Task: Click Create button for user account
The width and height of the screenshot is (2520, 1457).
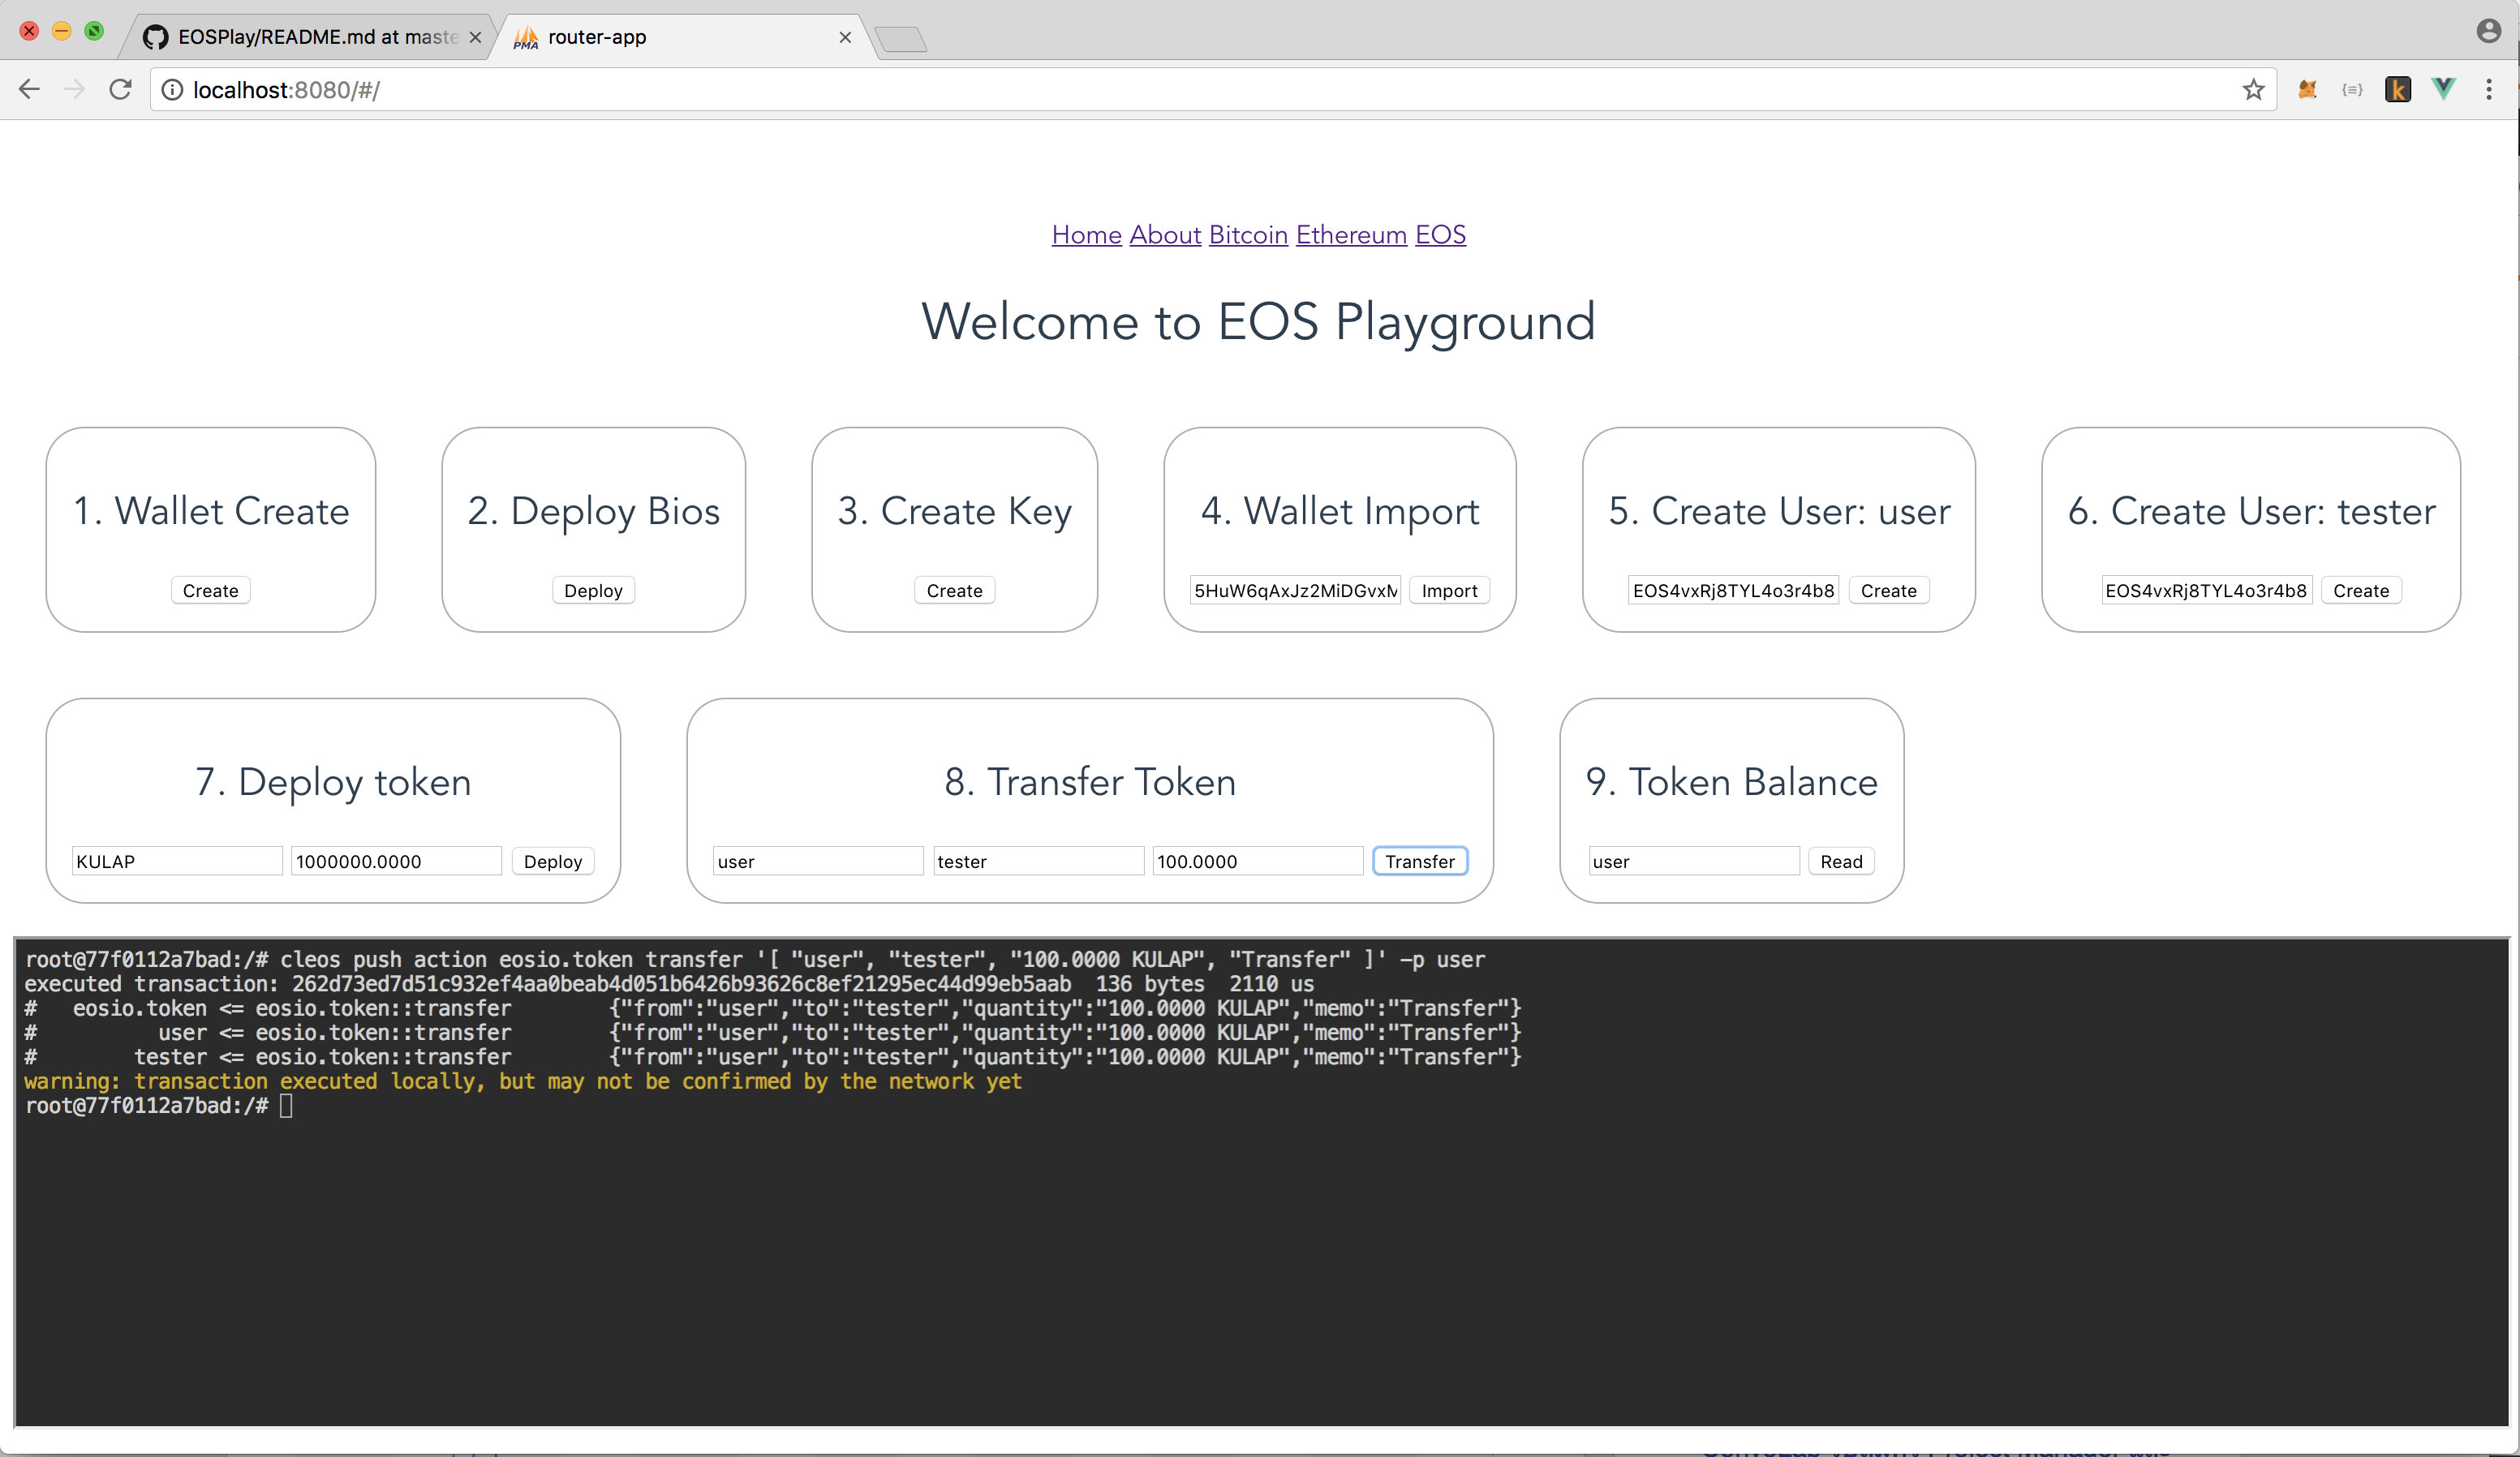Action: [x=1889, y=591]
